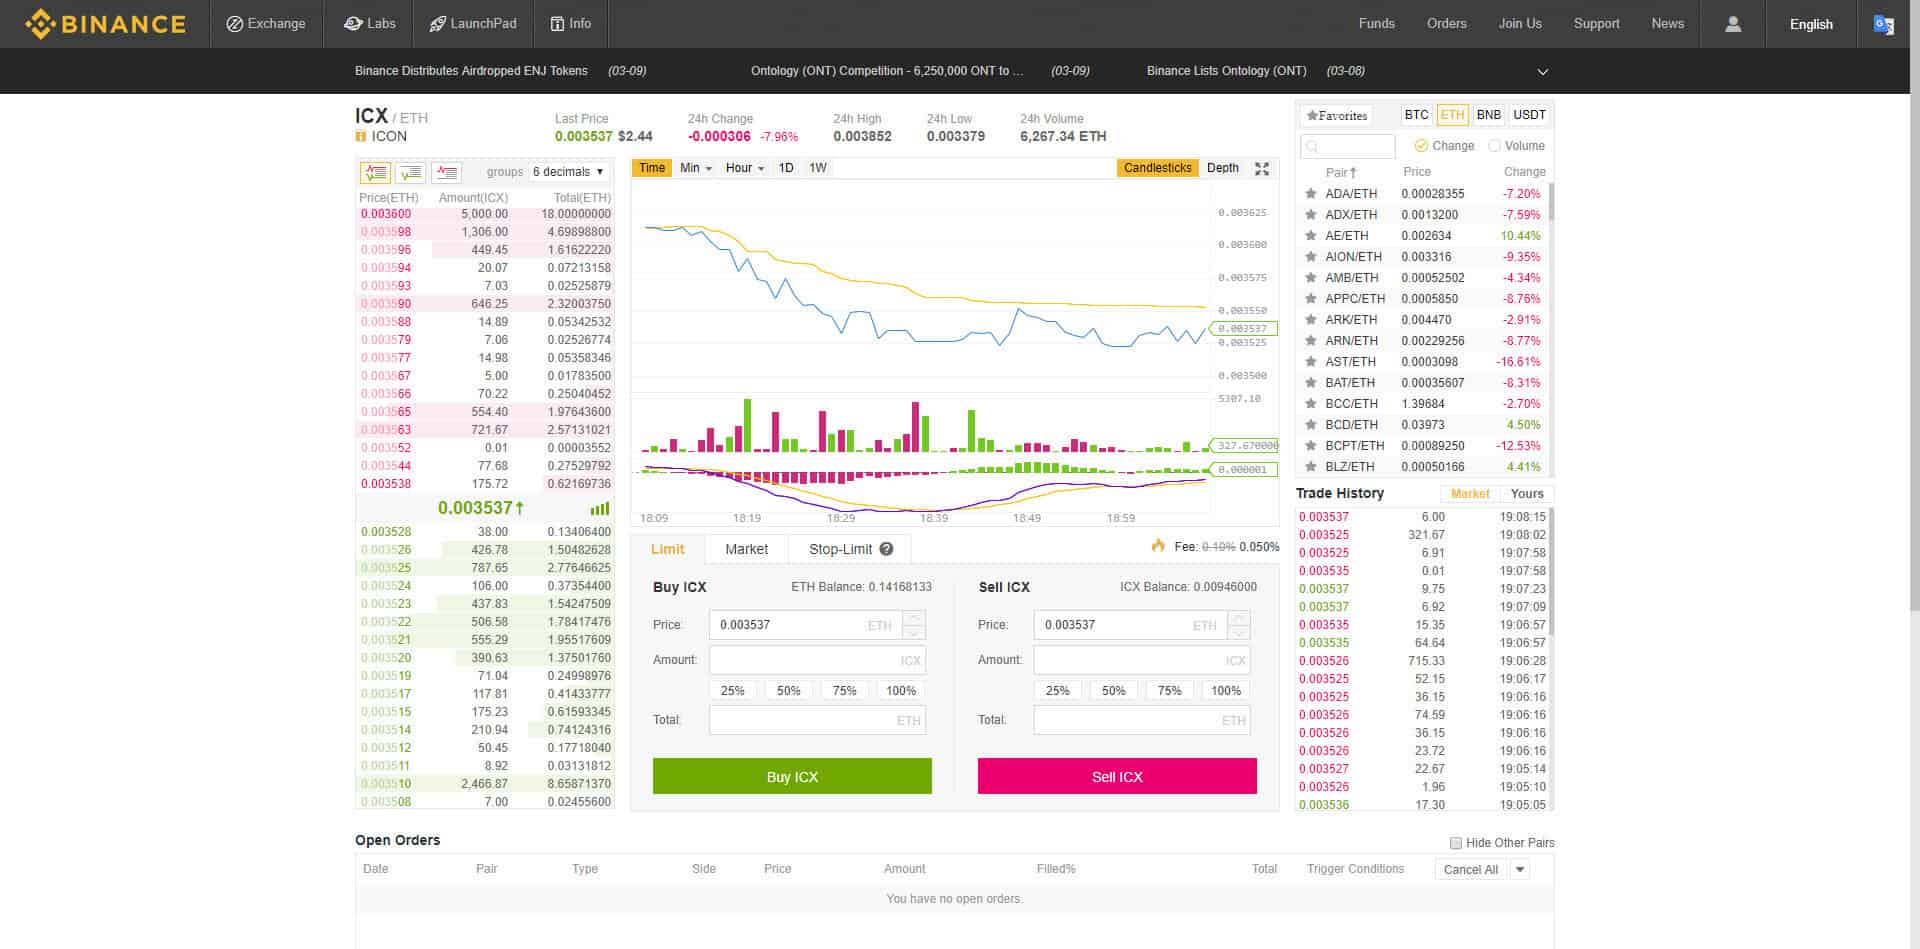This screenshot has width=1920, height=949.
Task: Toggle fullscreen chart icon
Action: pyautogui.click(x=1262, y=169)
